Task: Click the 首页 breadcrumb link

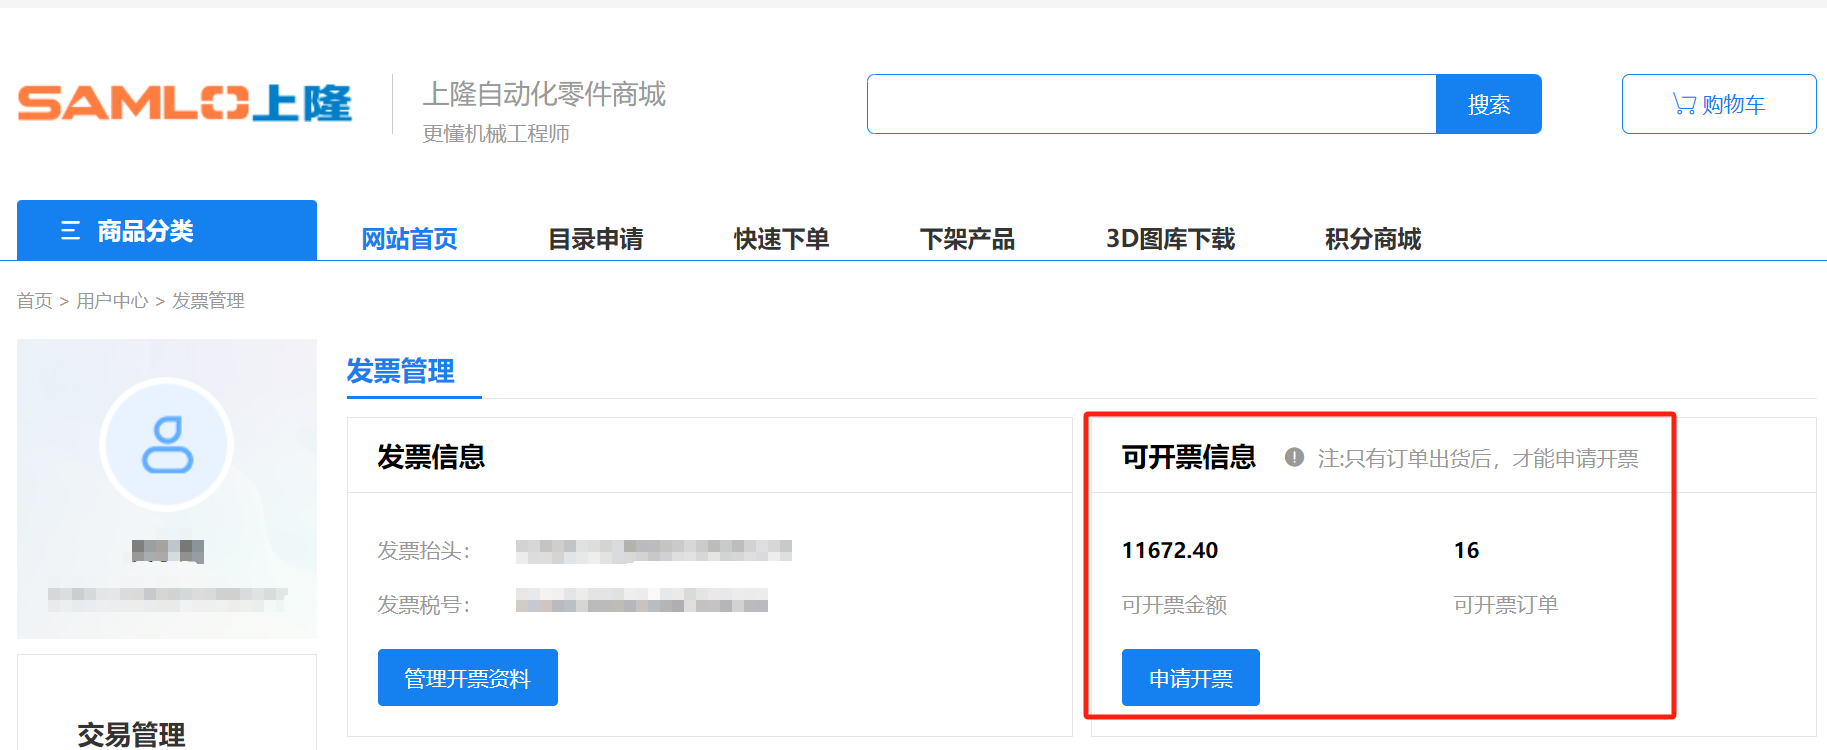Action: (34, 301)
